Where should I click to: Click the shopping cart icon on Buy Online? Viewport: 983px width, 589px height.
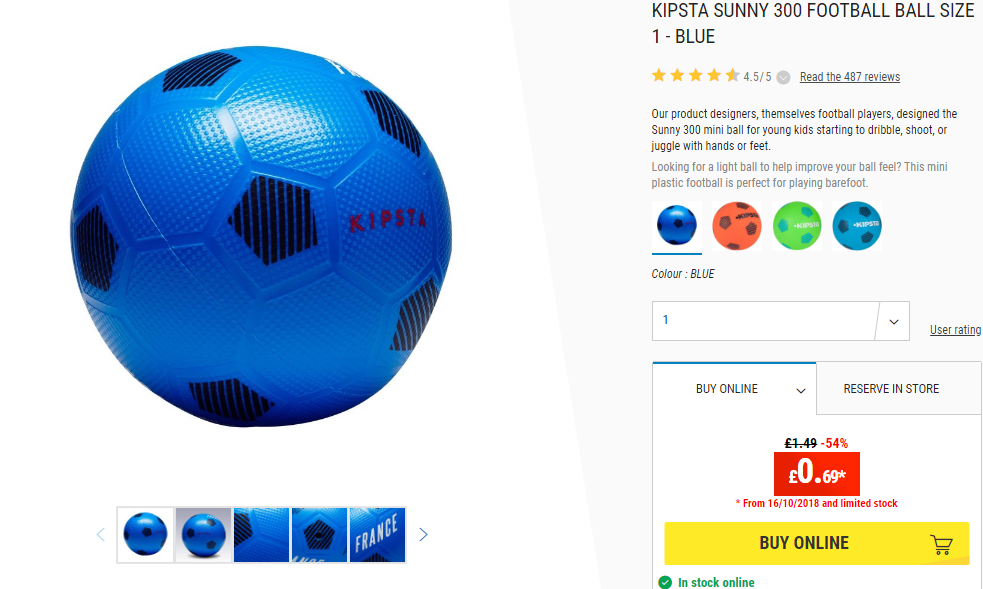[x=941, y=545]
